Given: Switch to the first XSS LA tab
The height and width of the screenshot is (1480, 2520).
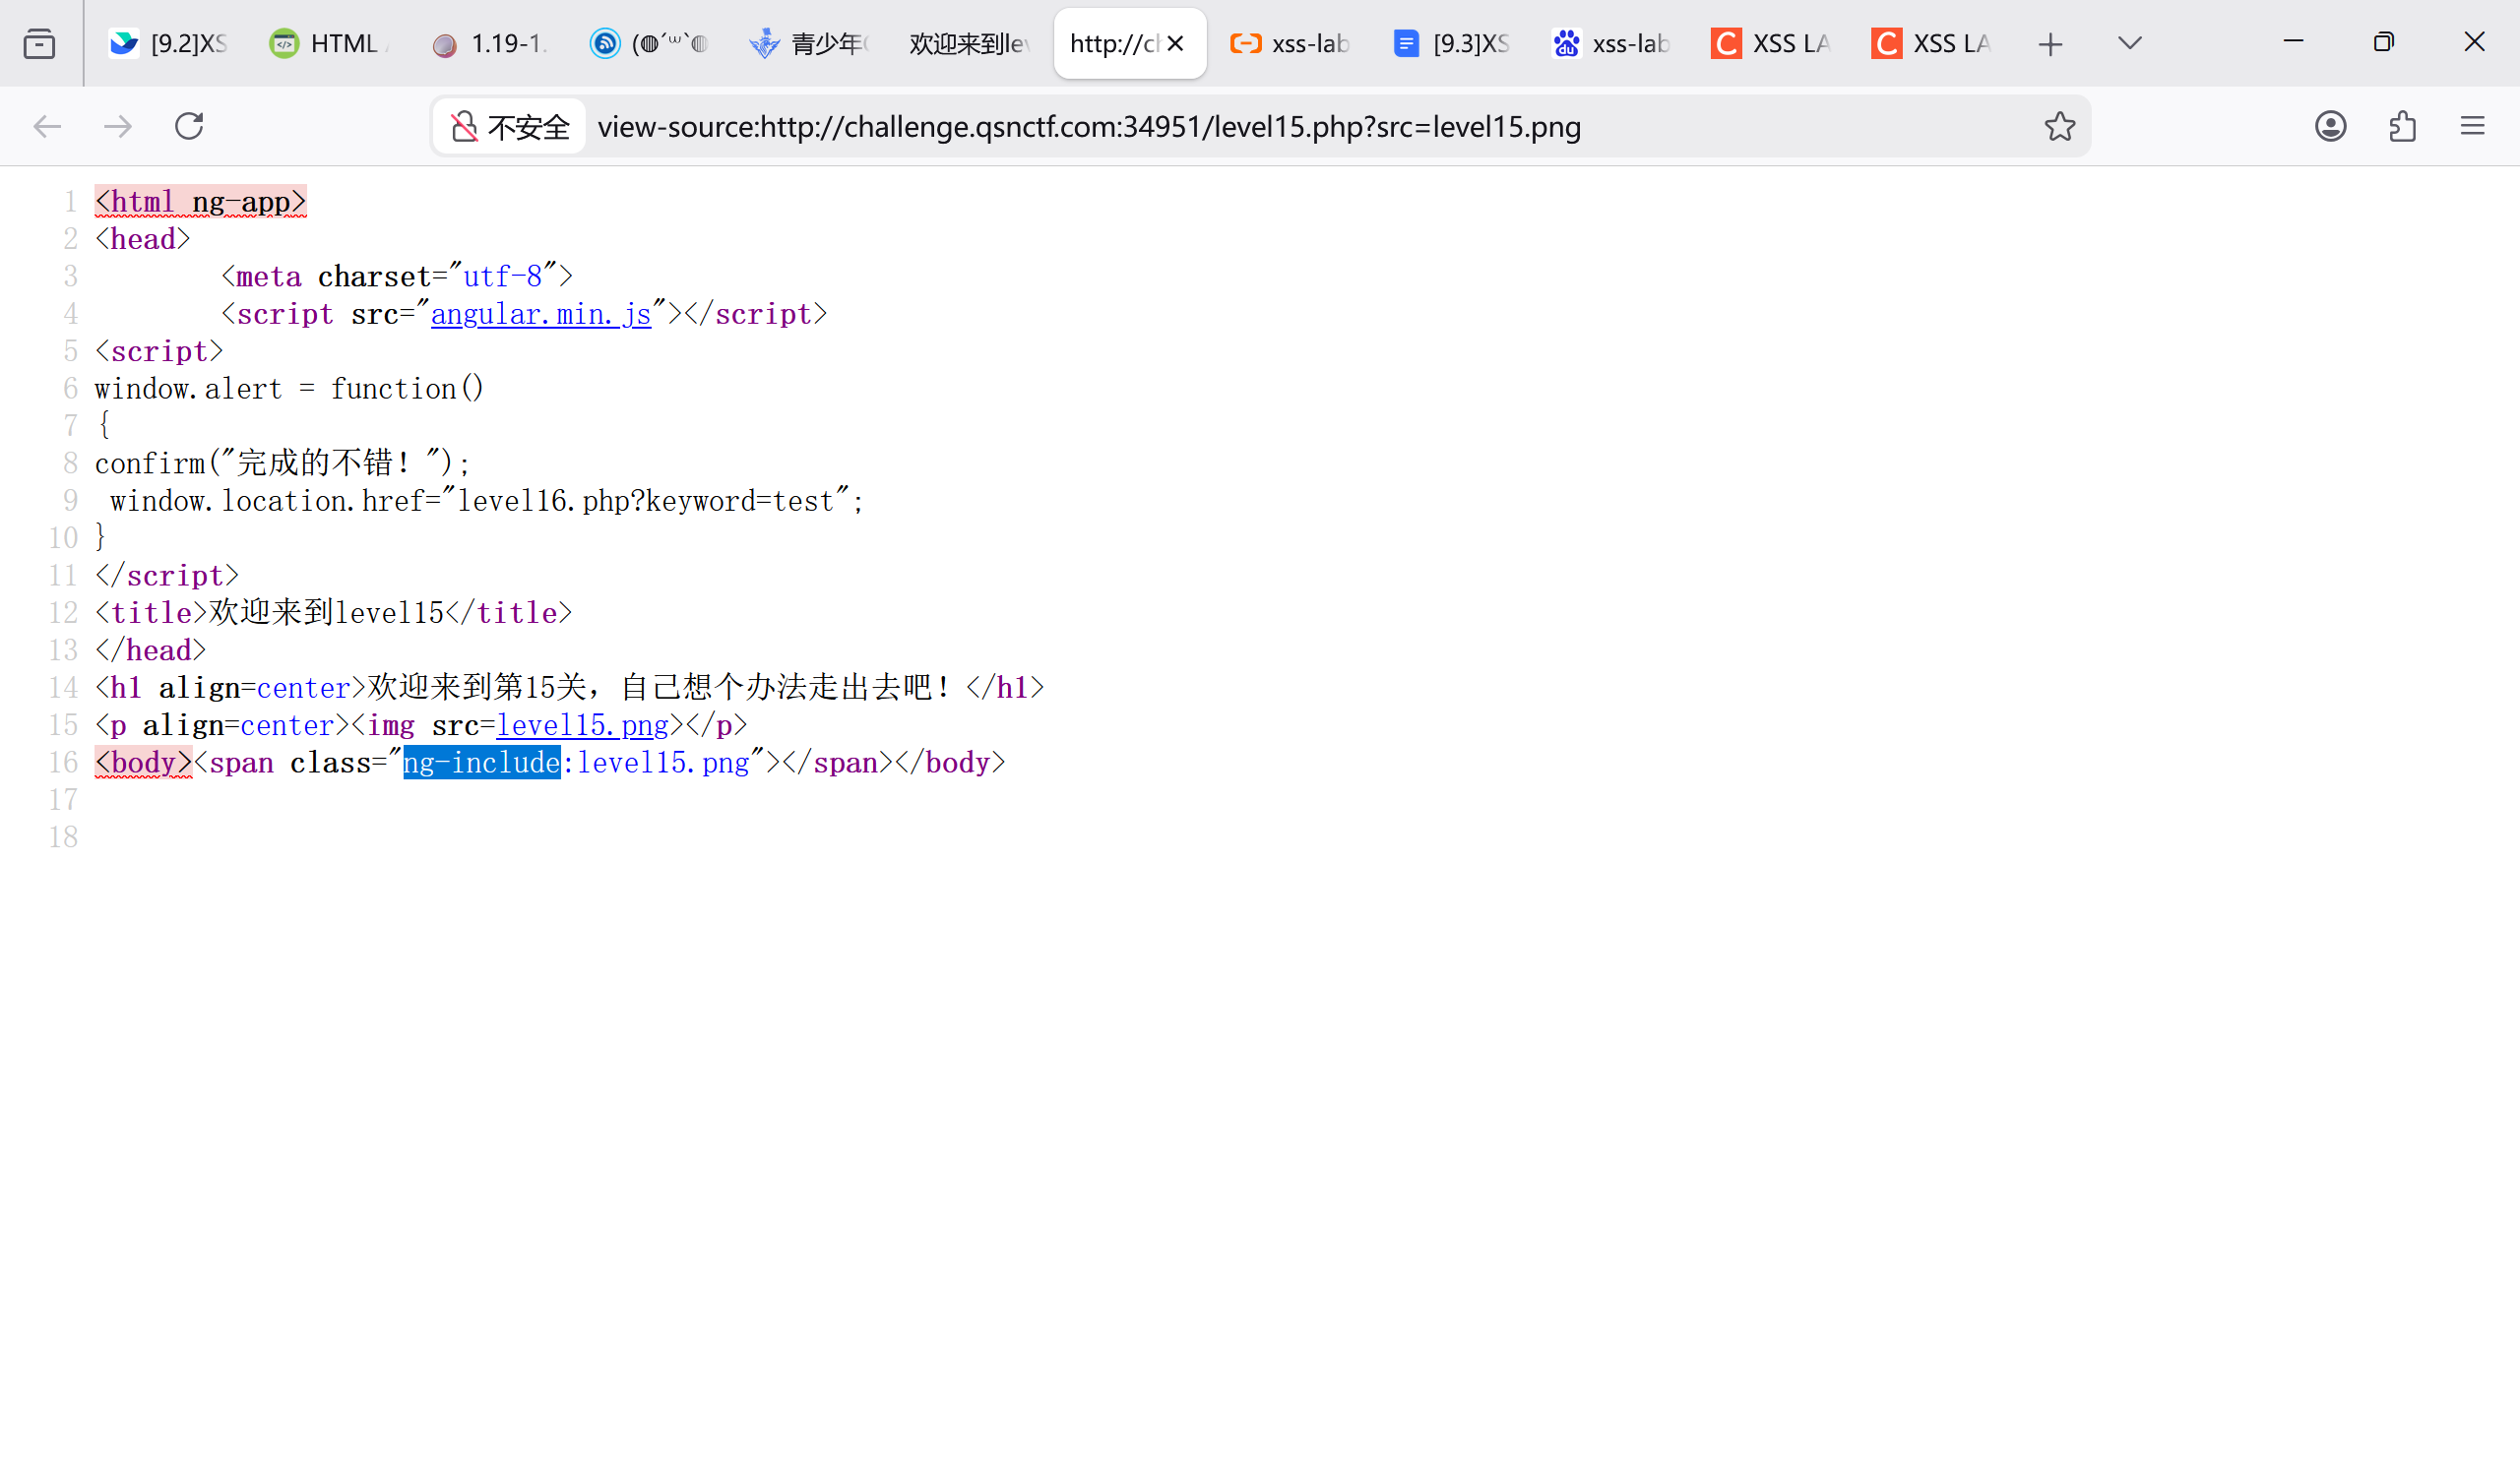Looking at the screenshot, I should tap(1771, 43).
